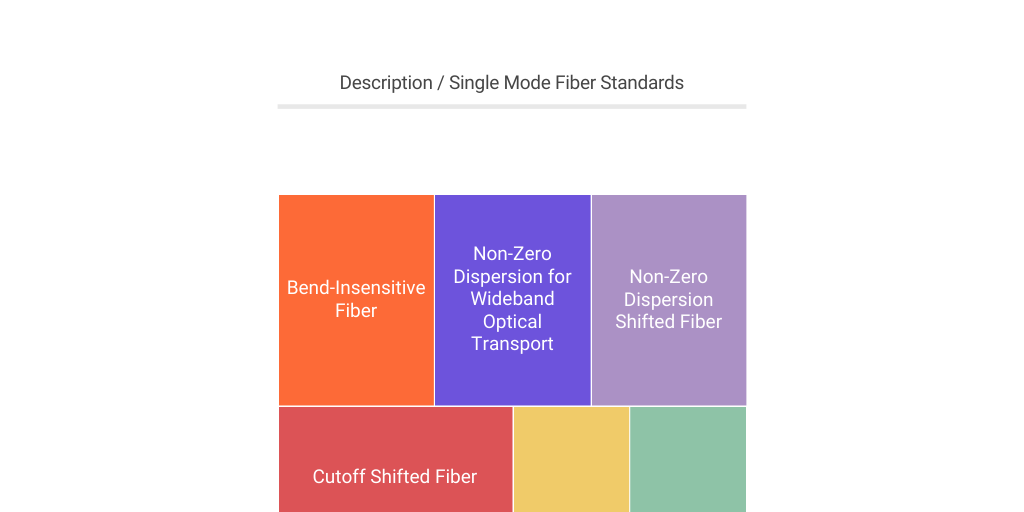Click the unlabeled green treemap tile
The width and height of the screenshot is (1024, 512).
pos(688,459)
